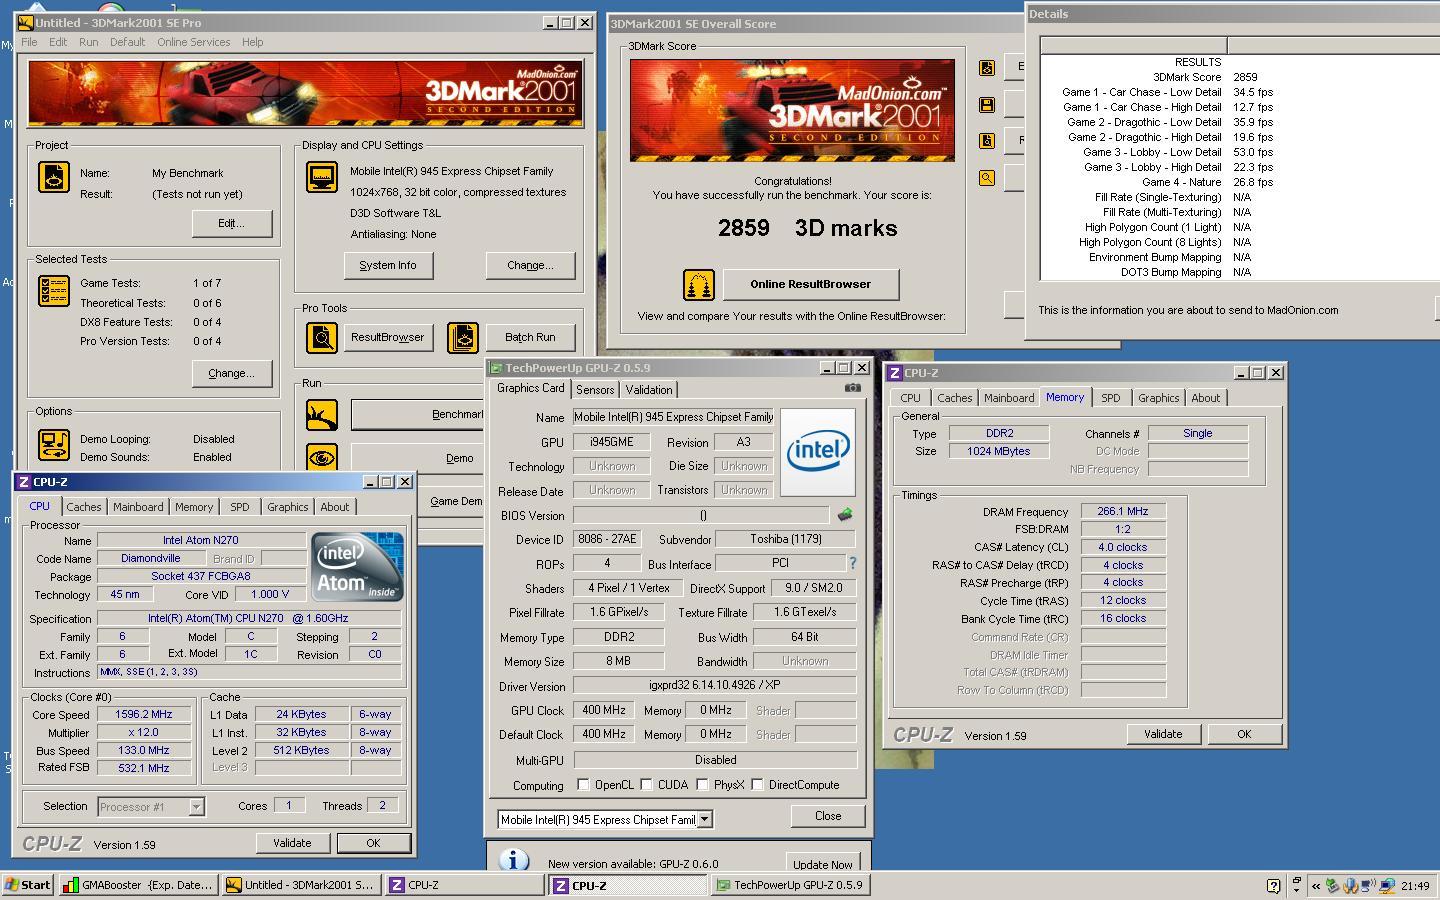The image size is (1440, 900).
Task: Enable the OpenCL checkbox in GPU-Z
Action: [583, 785]
